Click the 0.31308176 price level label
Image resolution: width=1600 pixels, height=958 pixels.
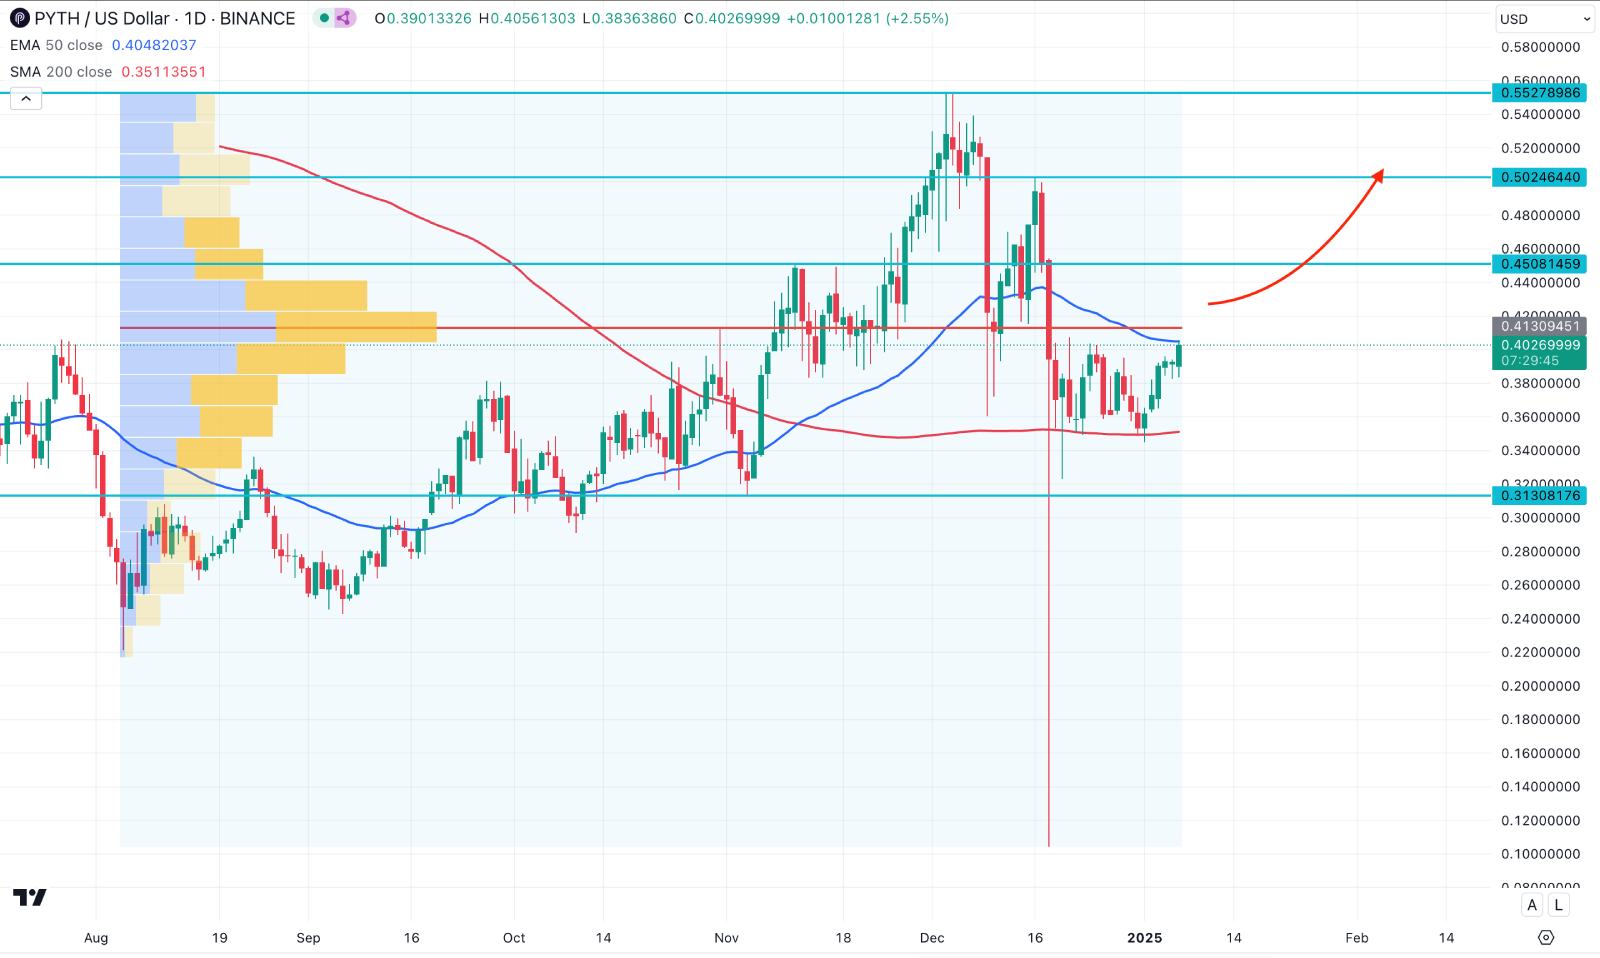tap(1540, 495)
